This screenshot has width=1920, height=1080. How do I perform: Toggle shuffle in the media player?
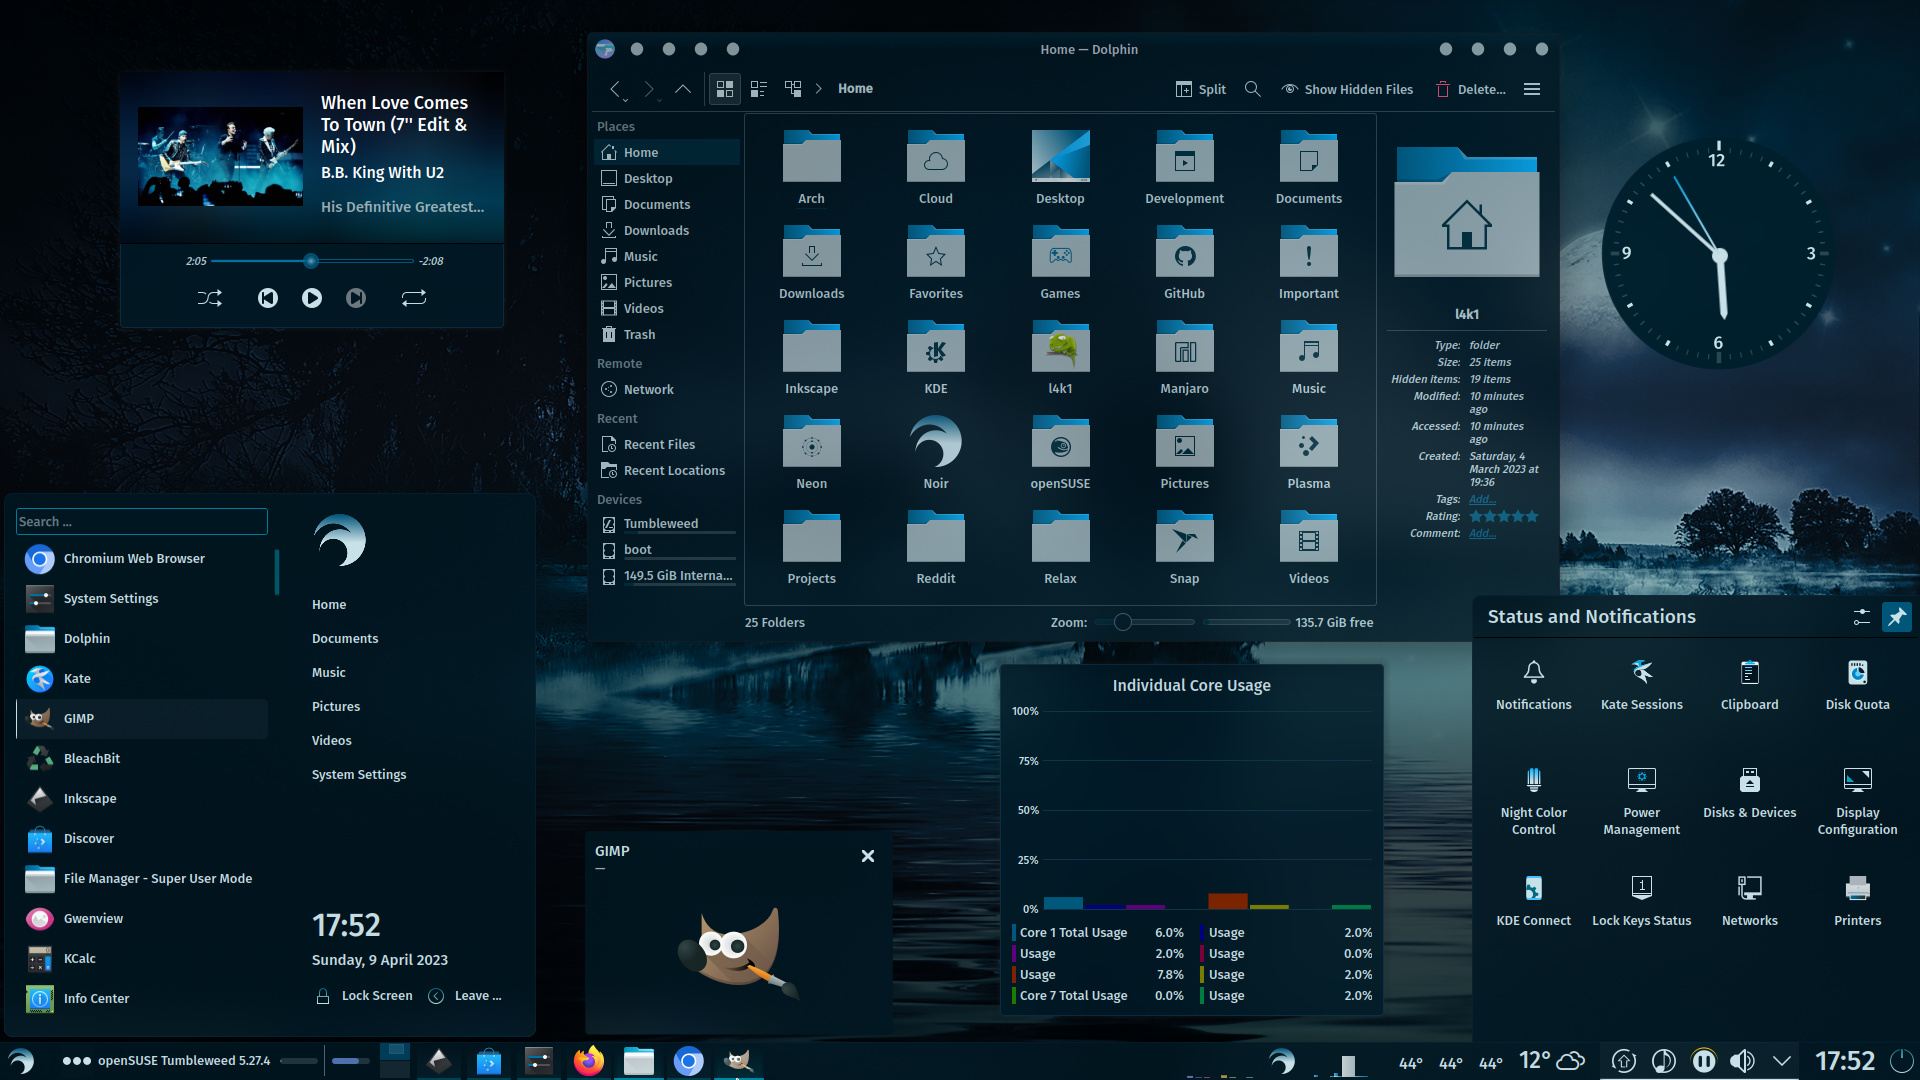point(210,298)
